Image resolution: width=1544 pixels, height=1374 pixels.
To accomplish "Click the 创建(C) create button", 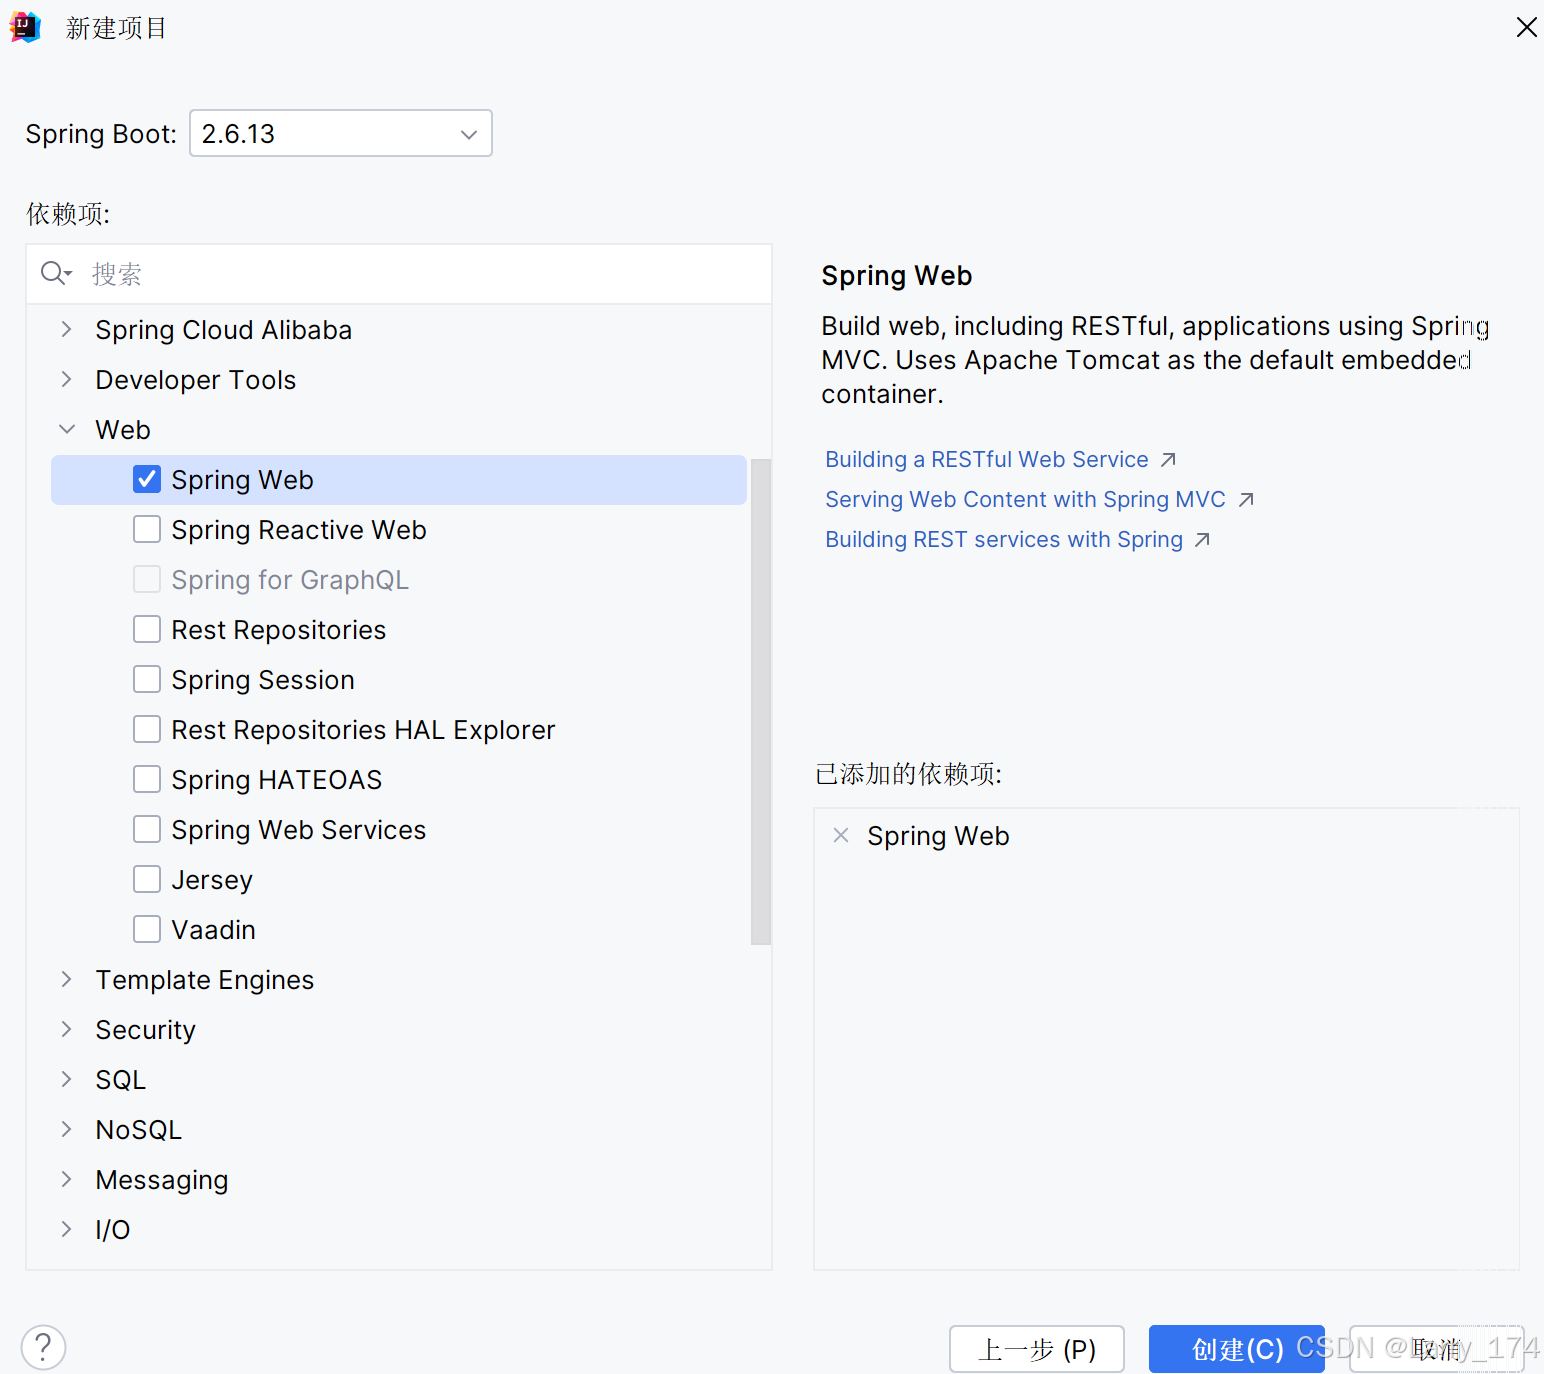I will (x=1237, y=1349).
